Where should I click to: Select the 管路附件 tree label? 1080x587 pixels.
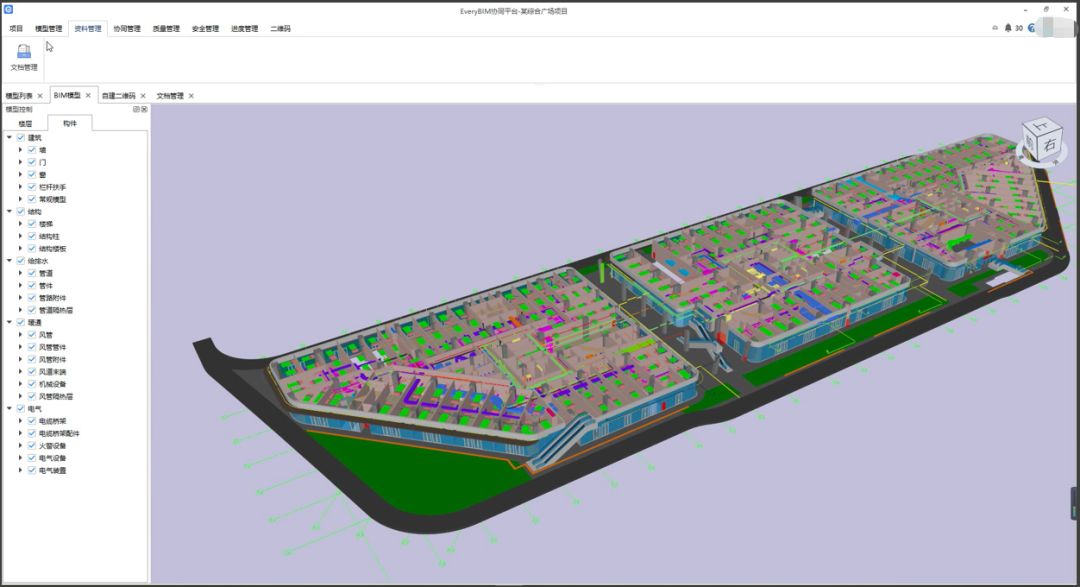point(52,298)
